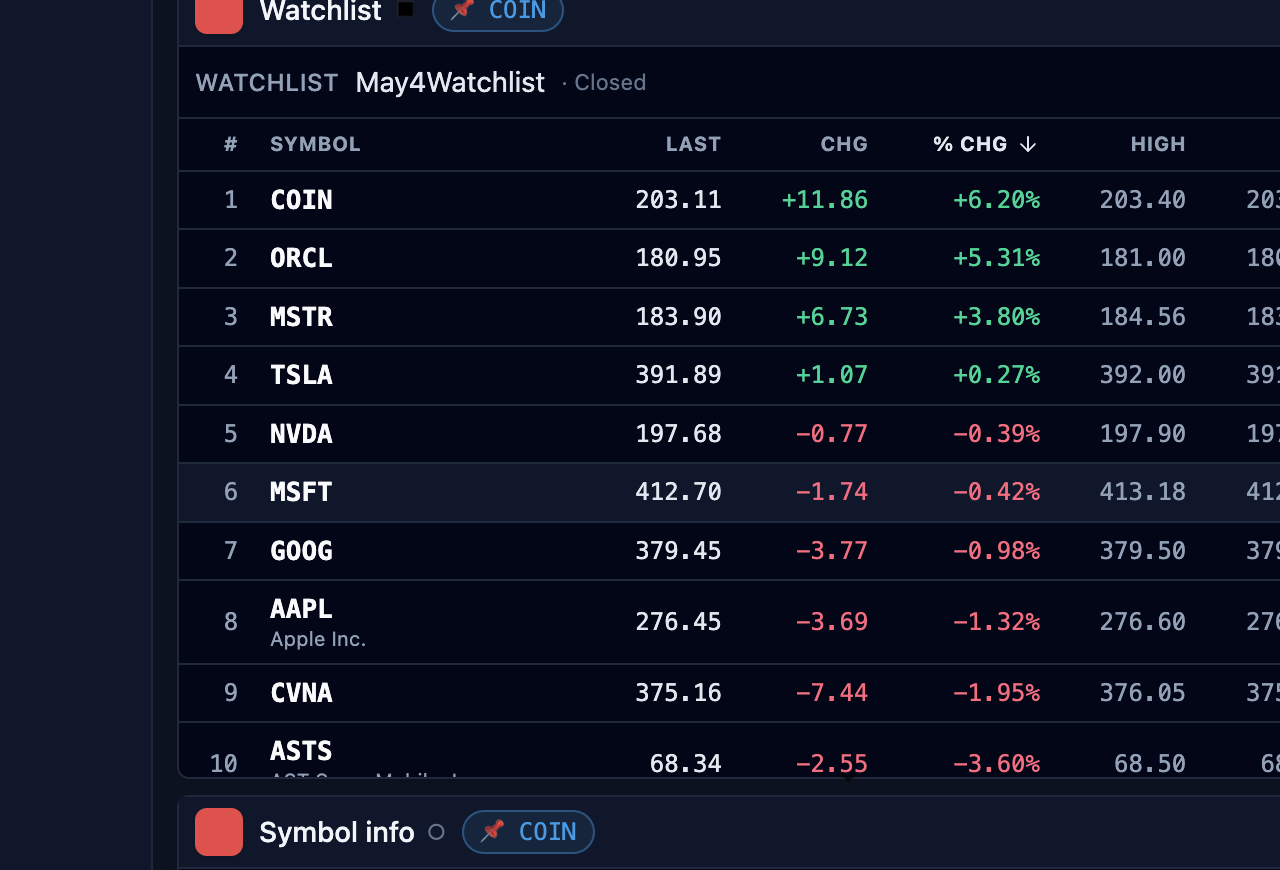Select the TSLA row symbol
The height and width of the screenshot is (870, 1280).
coord(301,375)
